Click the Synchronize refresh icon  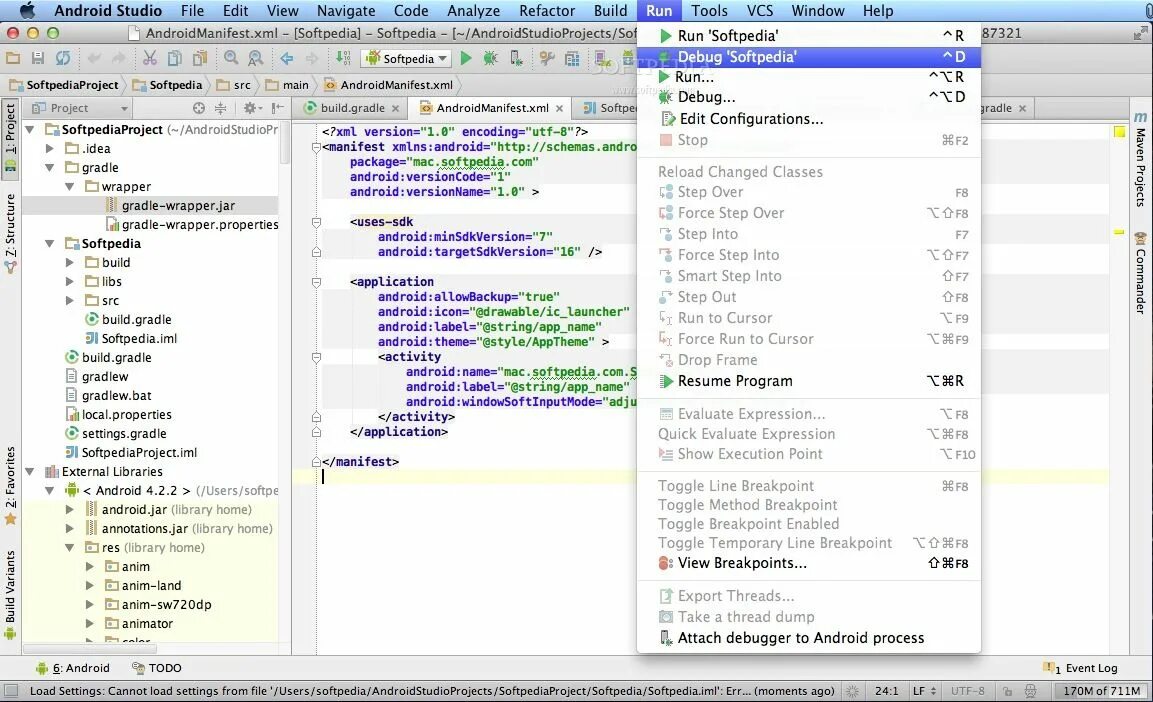63,58
